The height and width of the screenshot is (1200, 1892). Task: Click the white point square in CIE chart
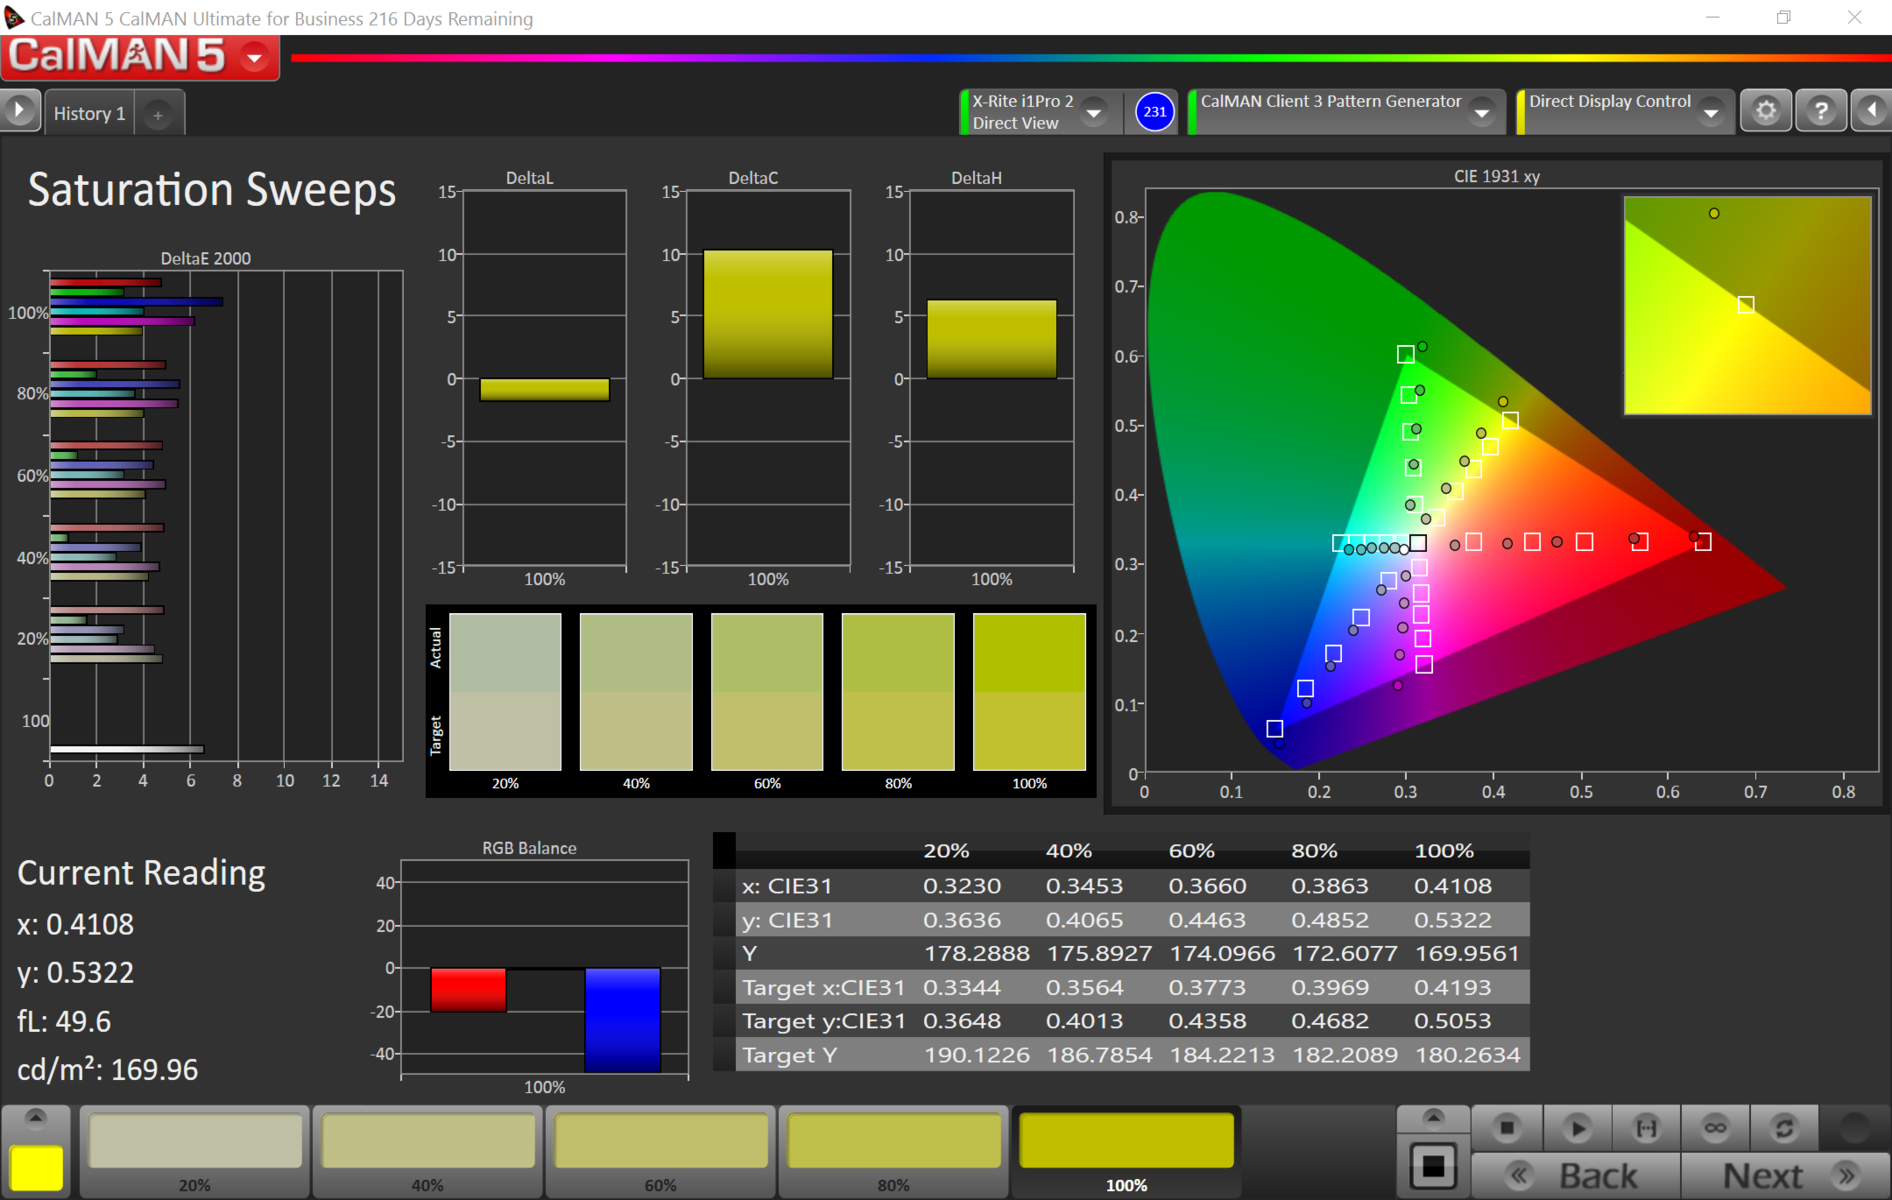tap(1418, 543)
